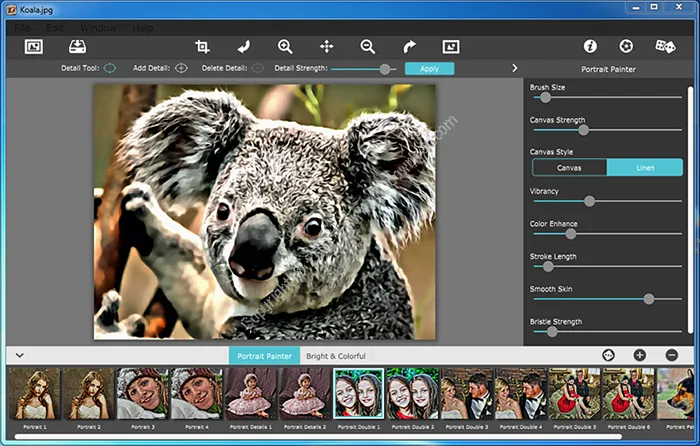Screen dimensions: 700x446
Task: Adjust the Smooth Skin slider
Action: (648, 299)
